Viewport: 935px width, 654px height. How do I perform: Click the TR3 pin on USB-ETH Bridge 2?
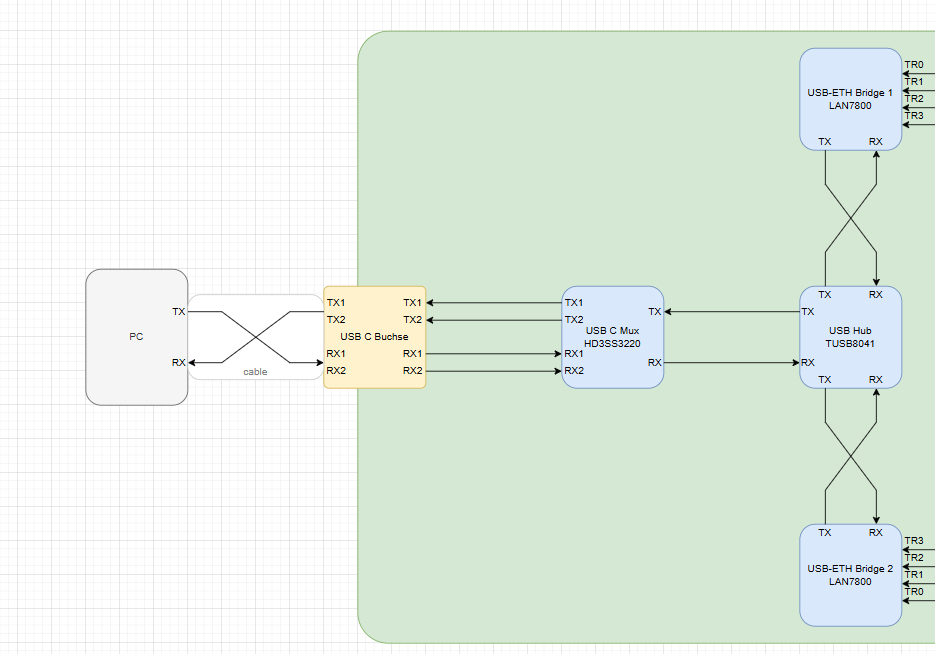coord(913,540)
